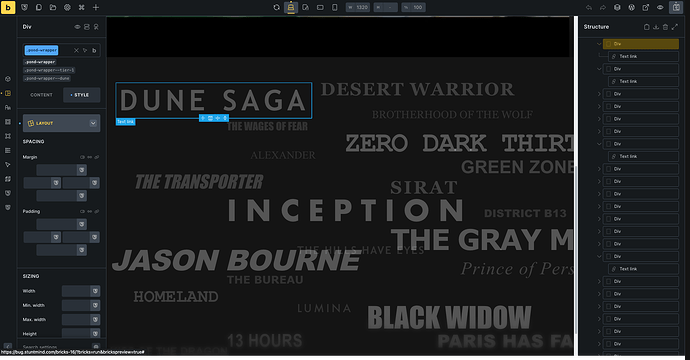Image resolution: width=690 pixels, height=360 pixels.
Task: Click the Bricks logo button
Action: (8, 7)
